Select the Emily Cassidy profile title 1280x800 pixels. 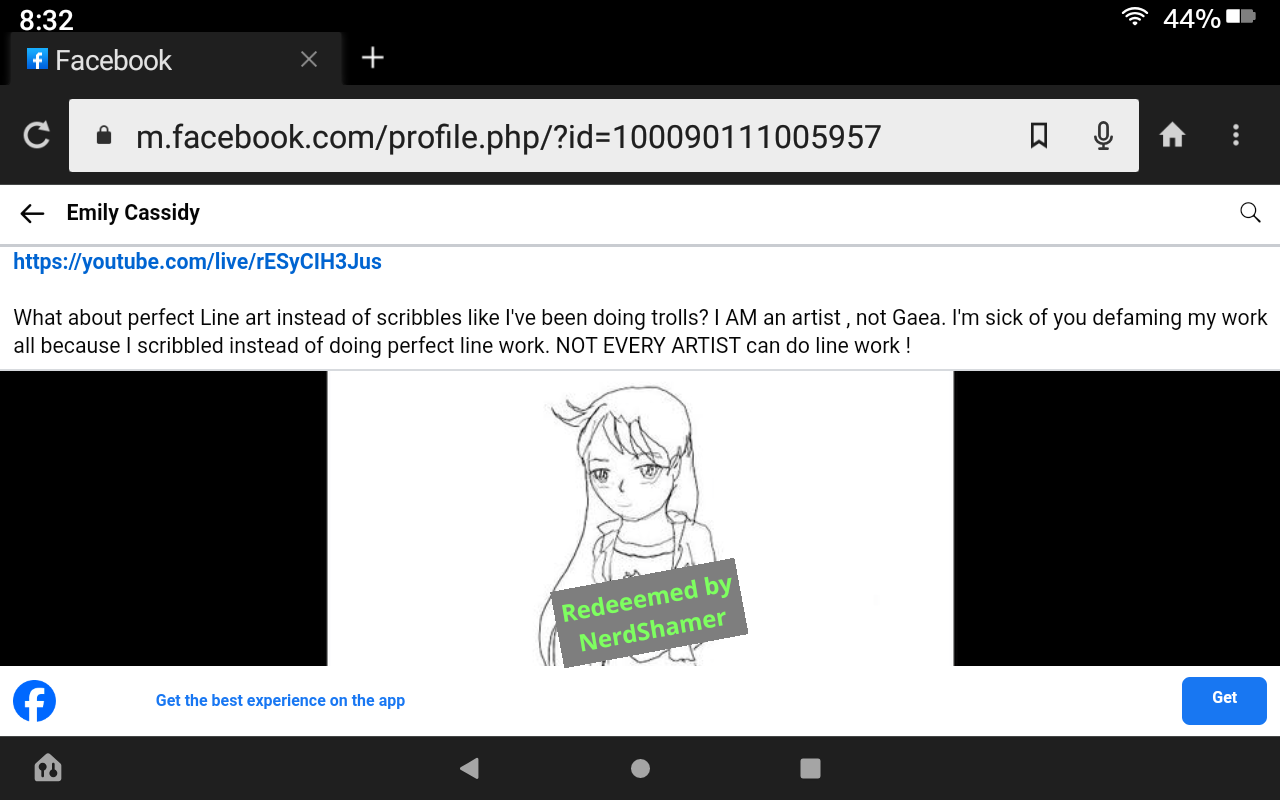[133, 213]
